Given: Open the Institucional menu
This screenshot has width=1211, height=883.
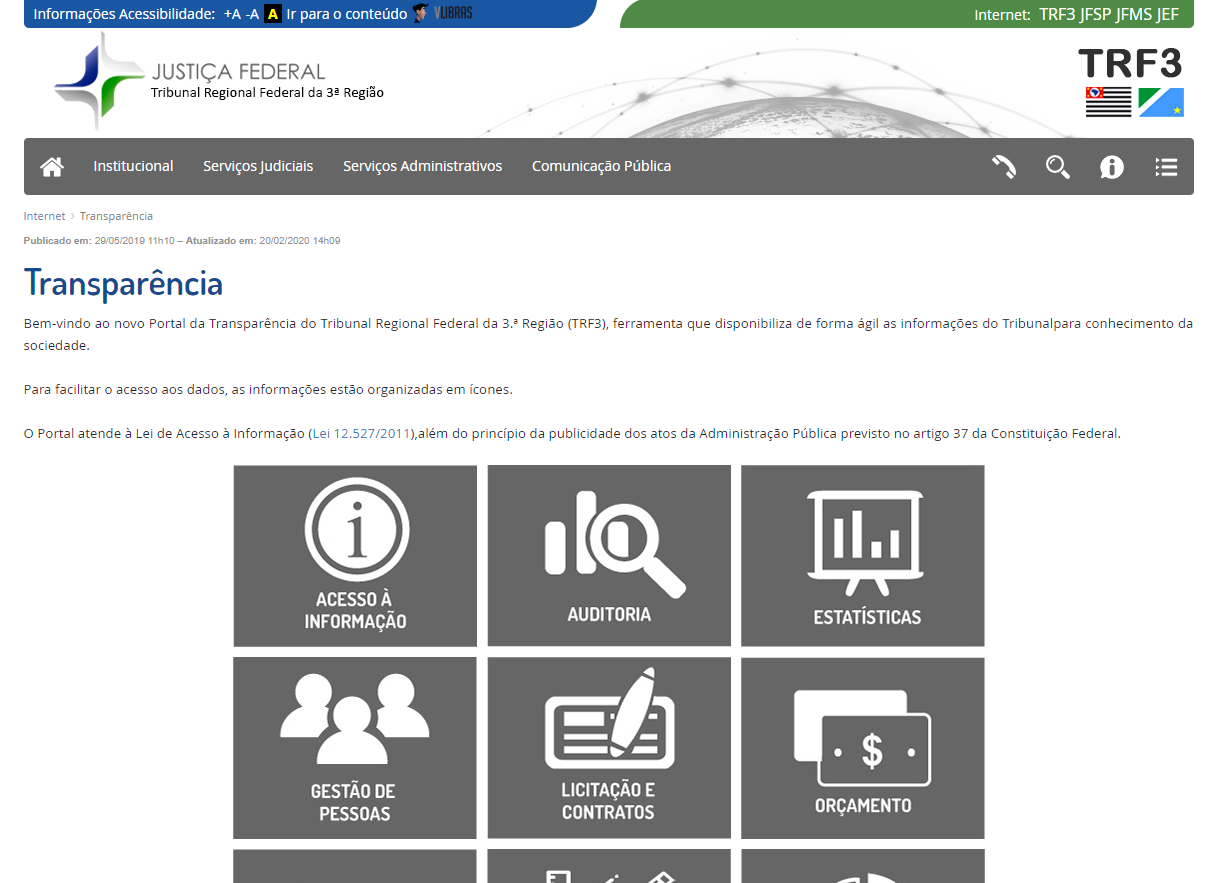Looking at the screenshot, I should tap(133, 166).
